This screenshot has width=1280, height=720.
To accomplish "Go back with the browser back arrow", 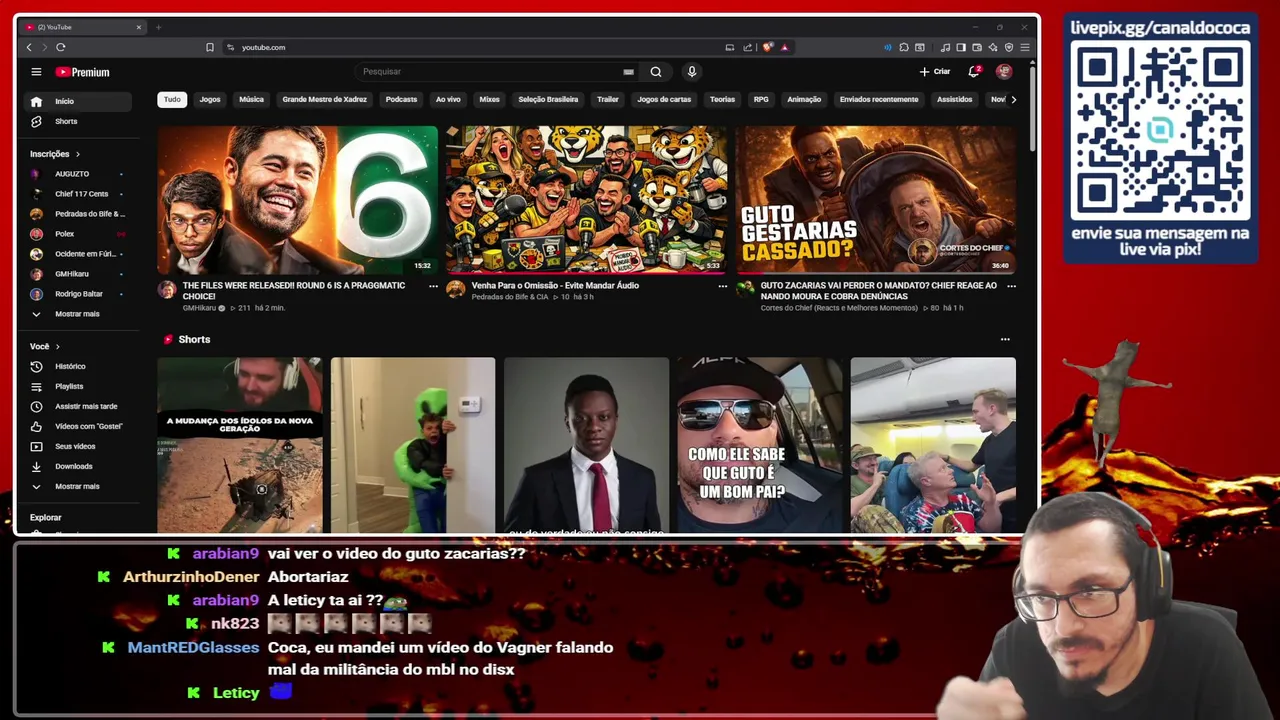I will (x=29, y=47).
